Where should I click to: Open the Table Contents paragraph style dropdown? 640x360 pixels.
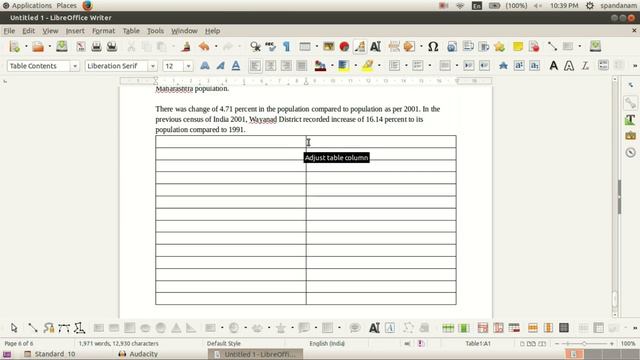click(x=75, y=66)
